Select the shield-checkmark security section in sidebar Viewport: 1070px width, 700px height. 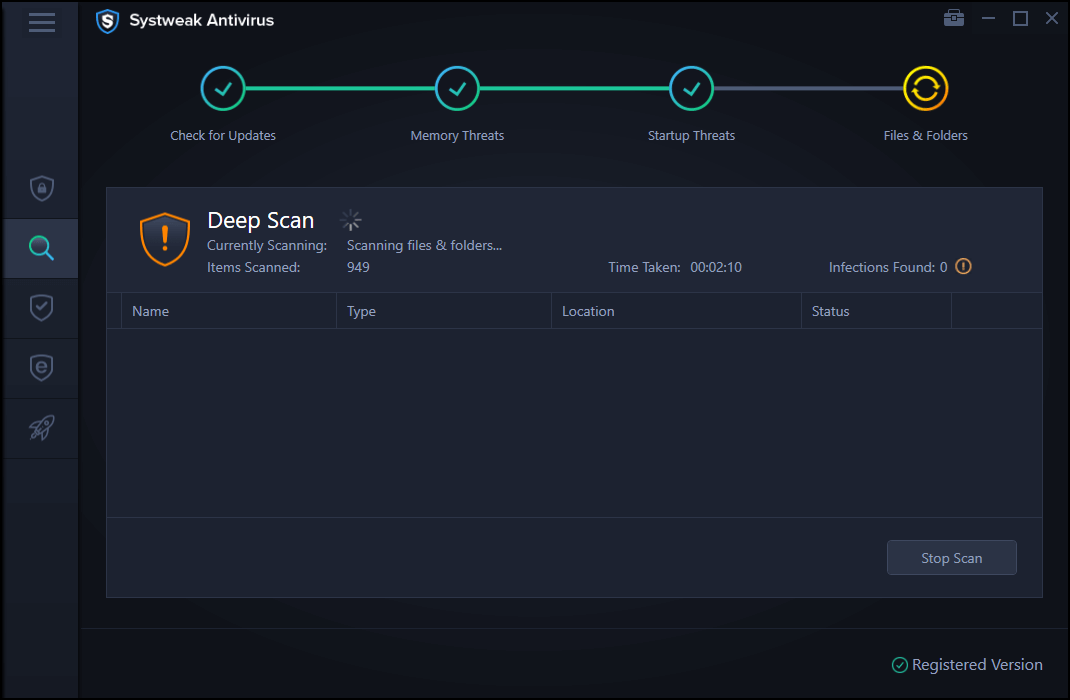(40, 308)
